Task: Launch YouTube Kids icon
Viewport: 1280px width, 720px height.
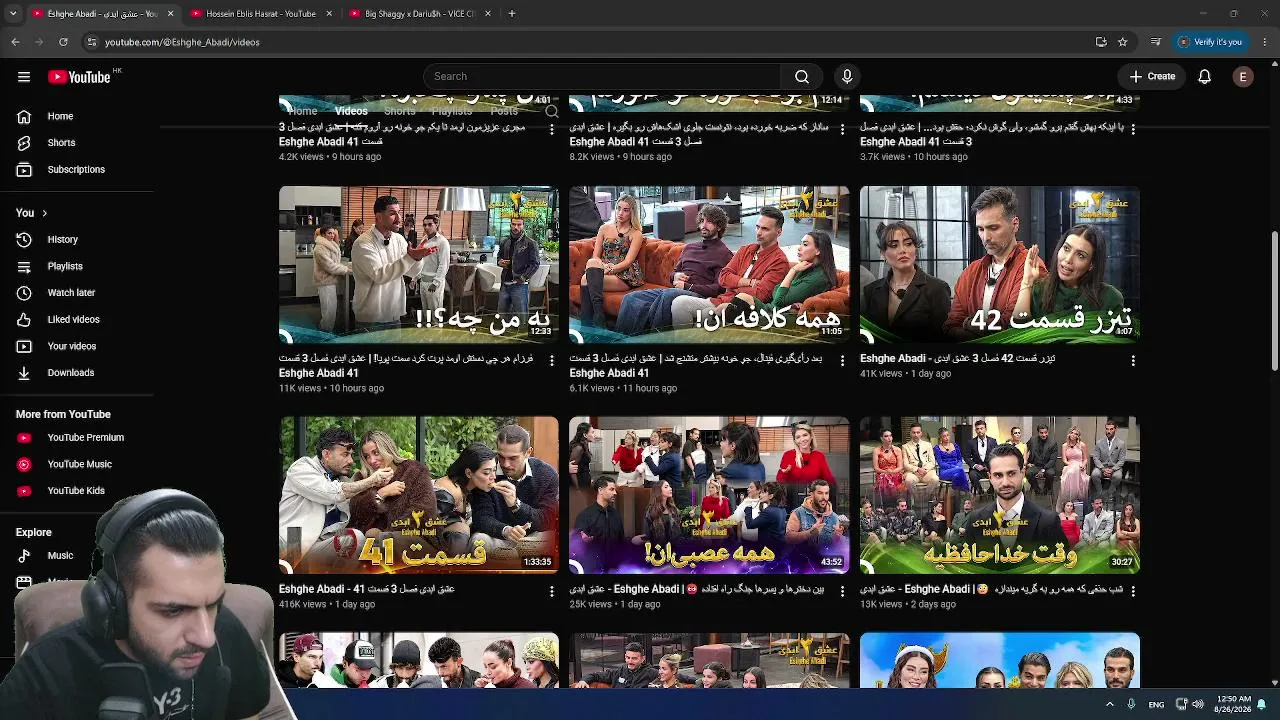Action: click(24, 491)
